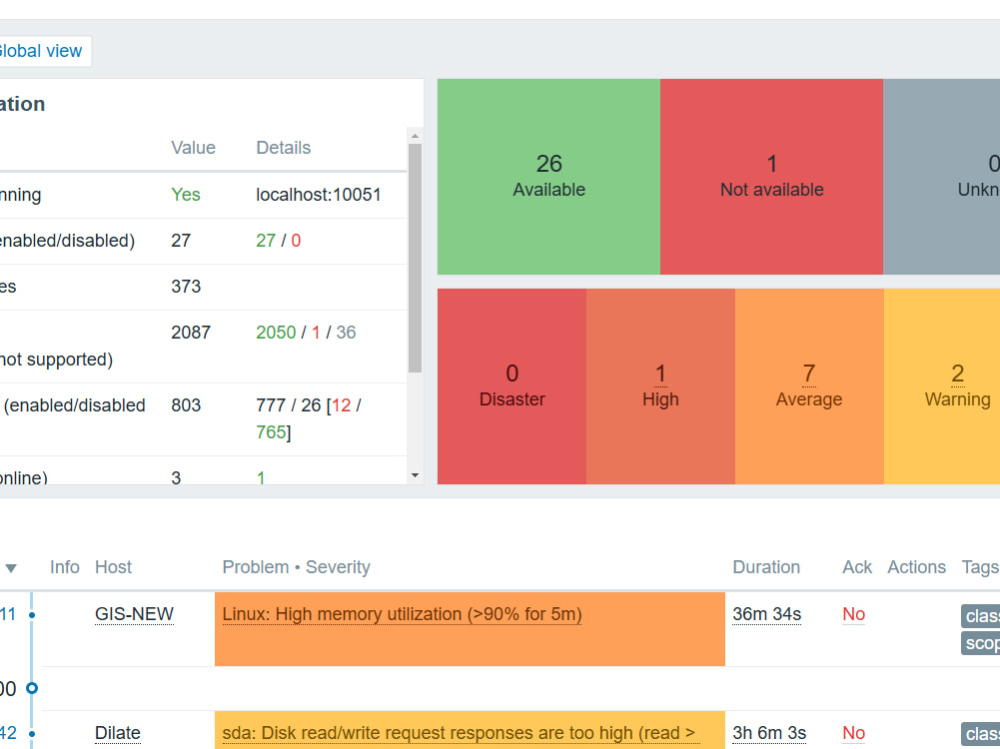Acknowledge the Dilate problem via No

point(853,733)
